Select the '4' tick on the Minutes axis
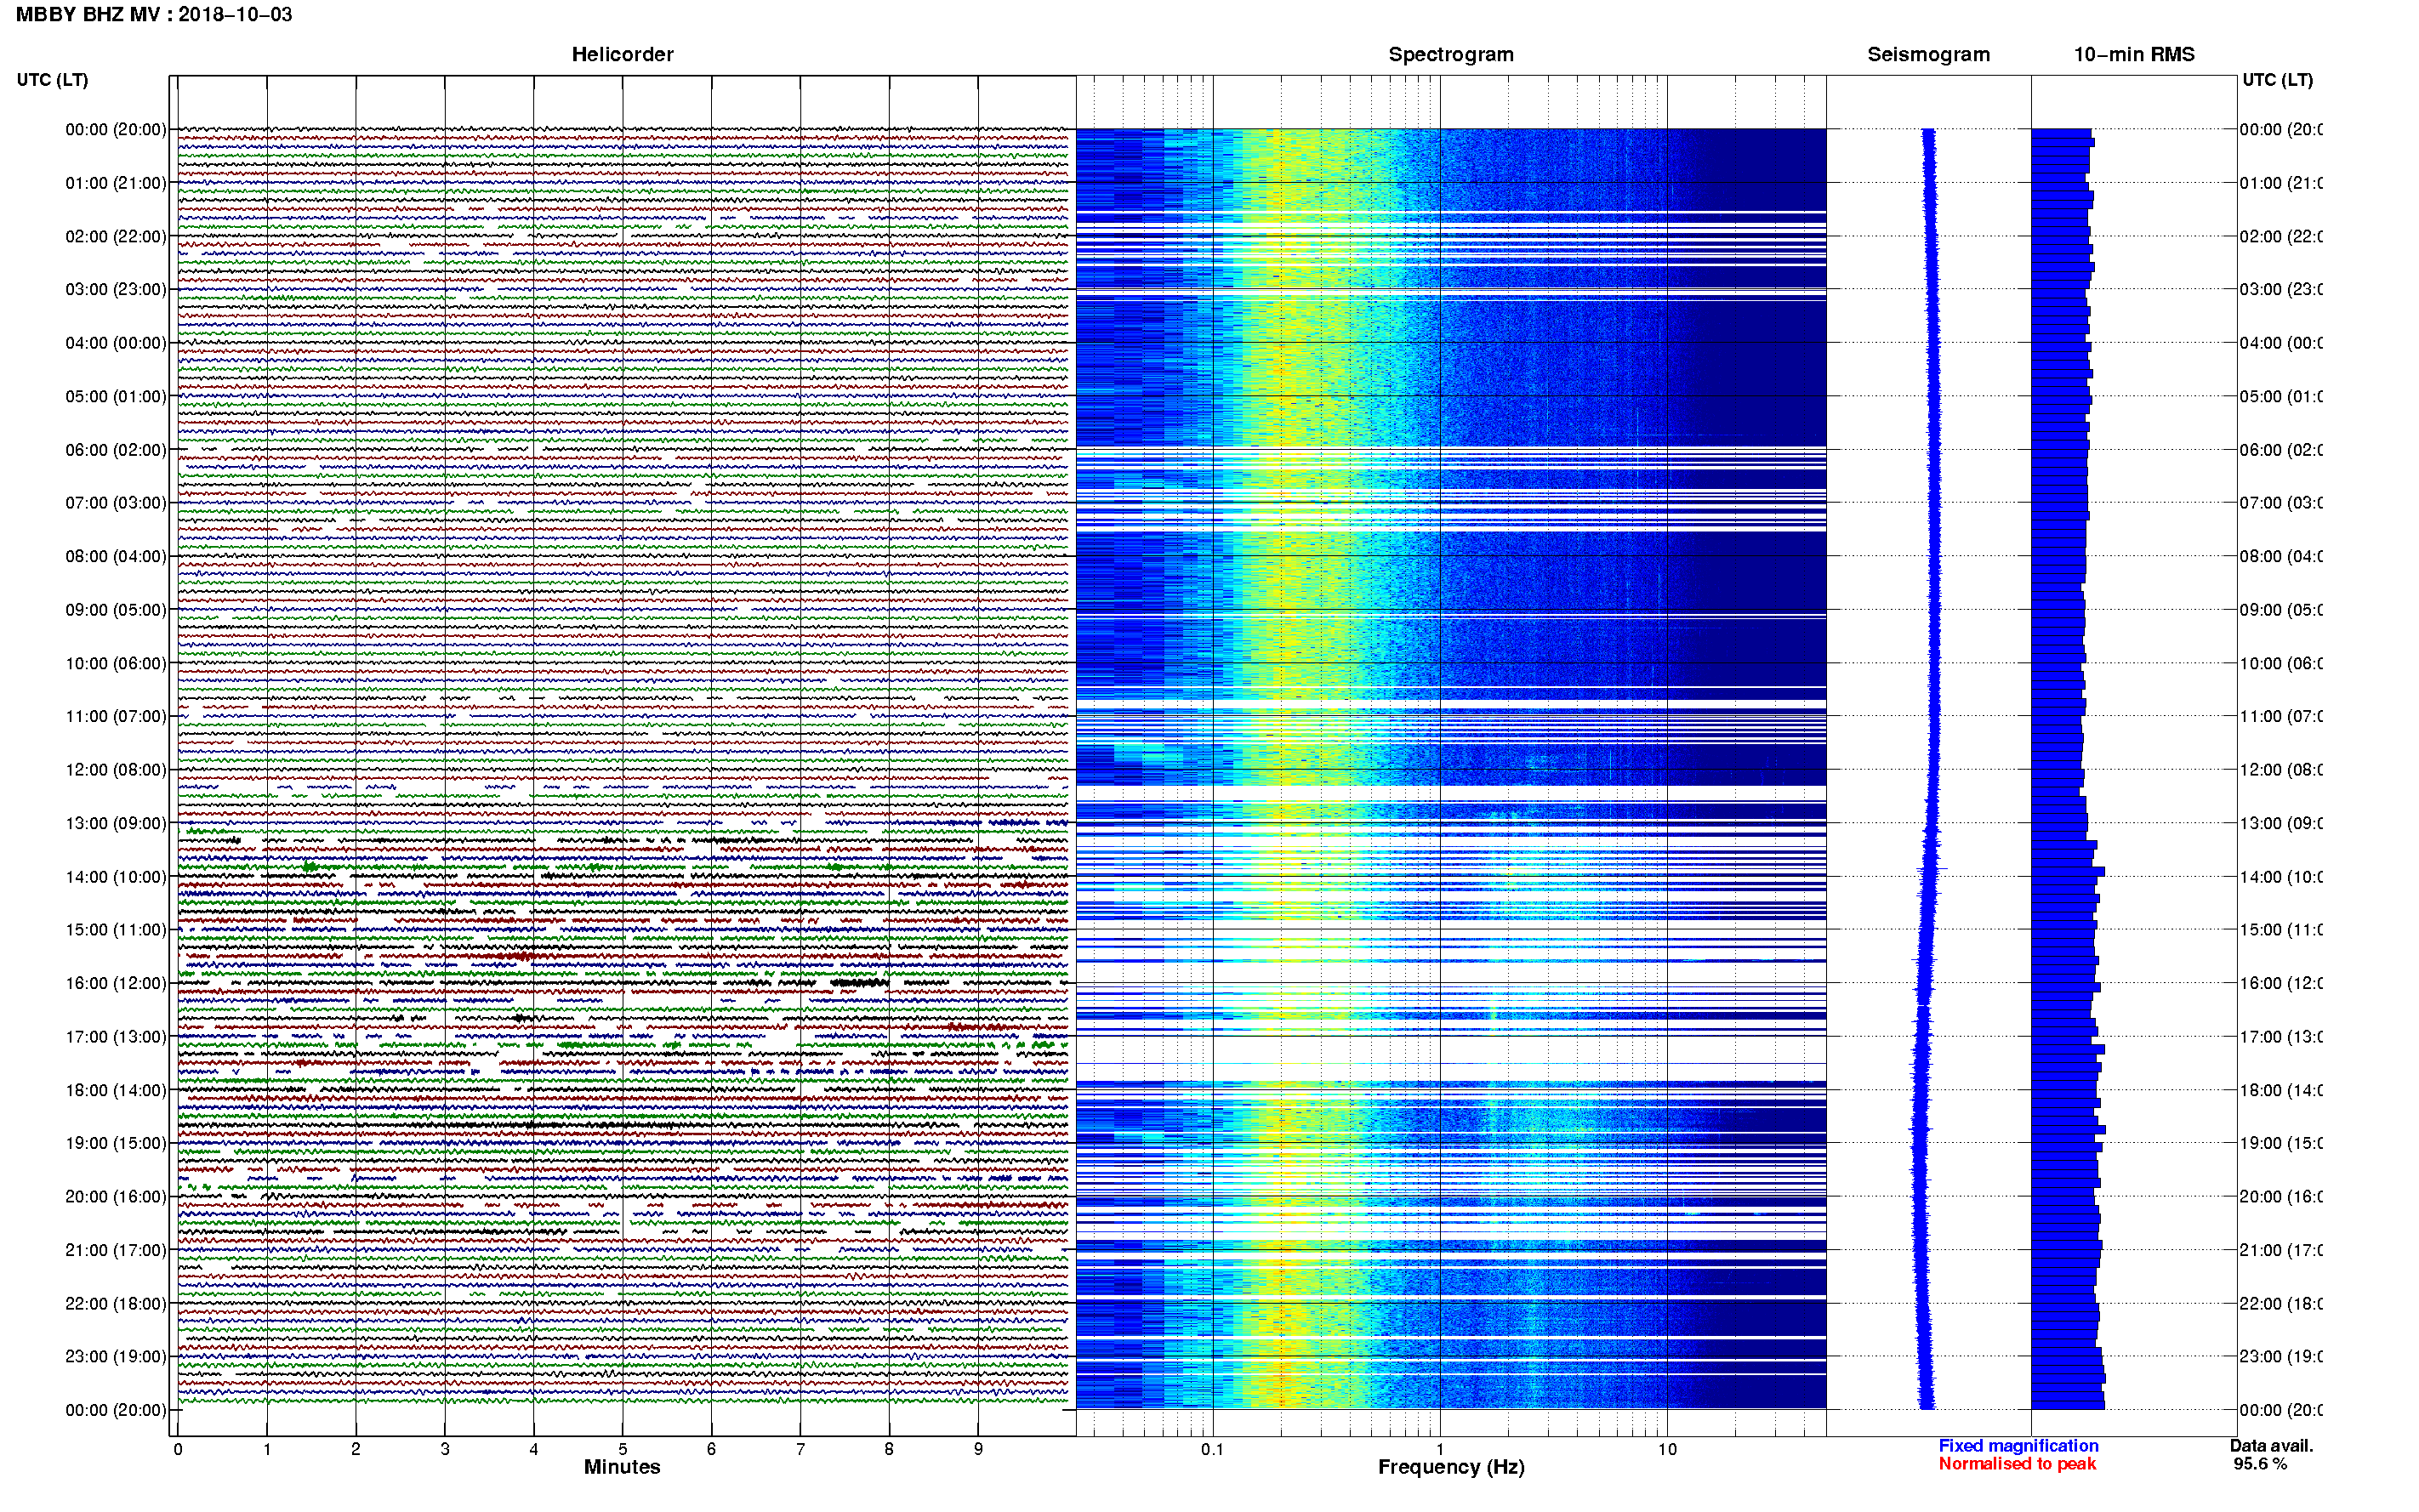 tap(534, 1449)
